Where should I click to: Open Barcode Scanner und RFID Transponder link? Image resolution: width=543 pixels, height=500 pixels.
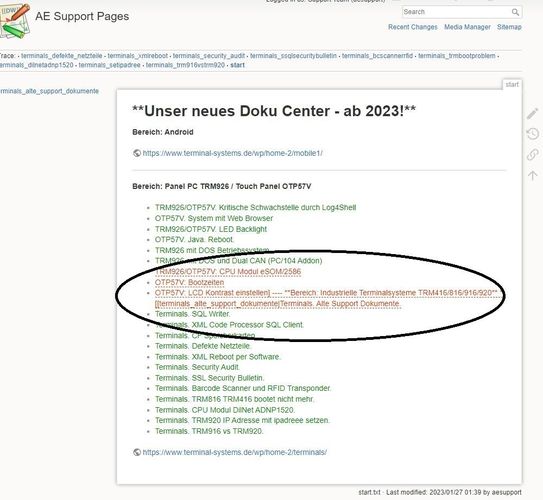pyautogui.click(x=243, y=388)
